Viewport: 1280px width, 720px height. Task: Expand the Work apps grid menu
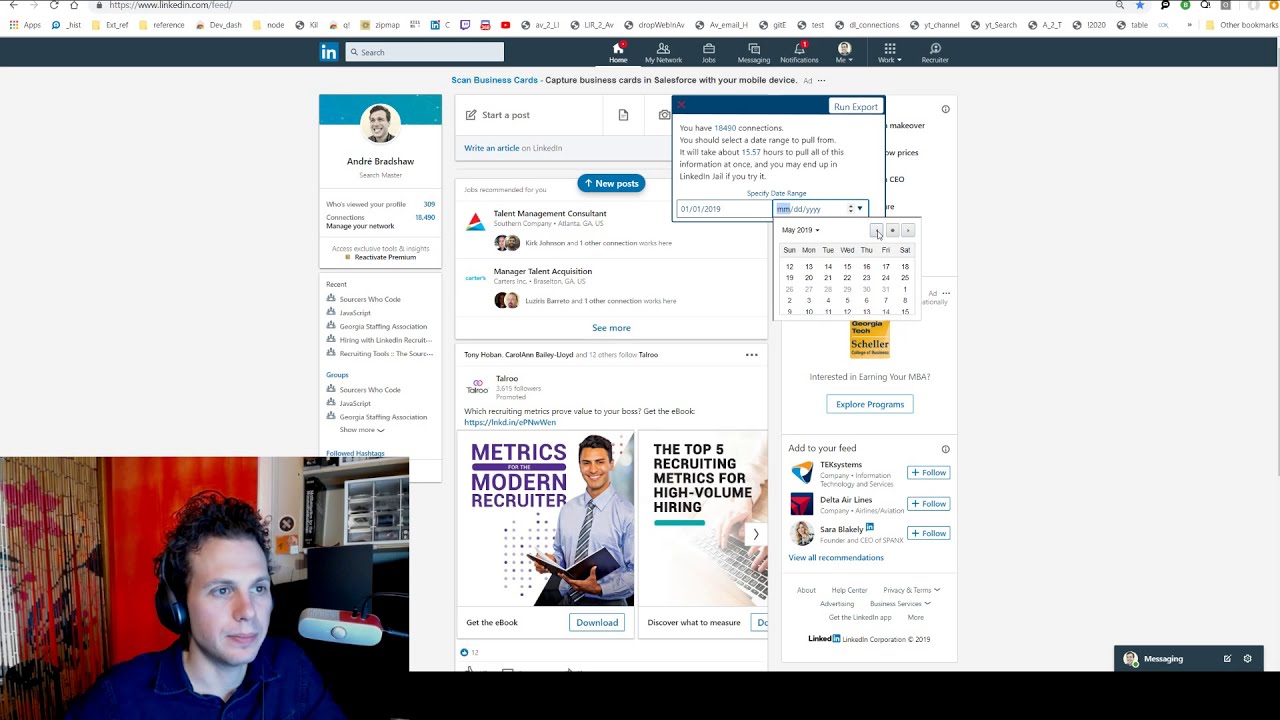pyautogui.click(x=890, y=52)
